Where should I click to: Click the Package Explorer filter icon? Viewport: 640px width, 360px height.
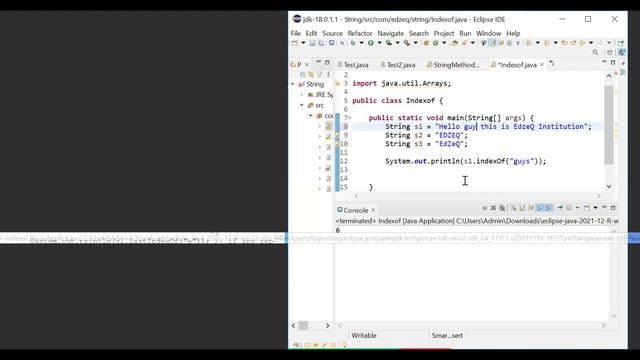[x=320, y=74]
